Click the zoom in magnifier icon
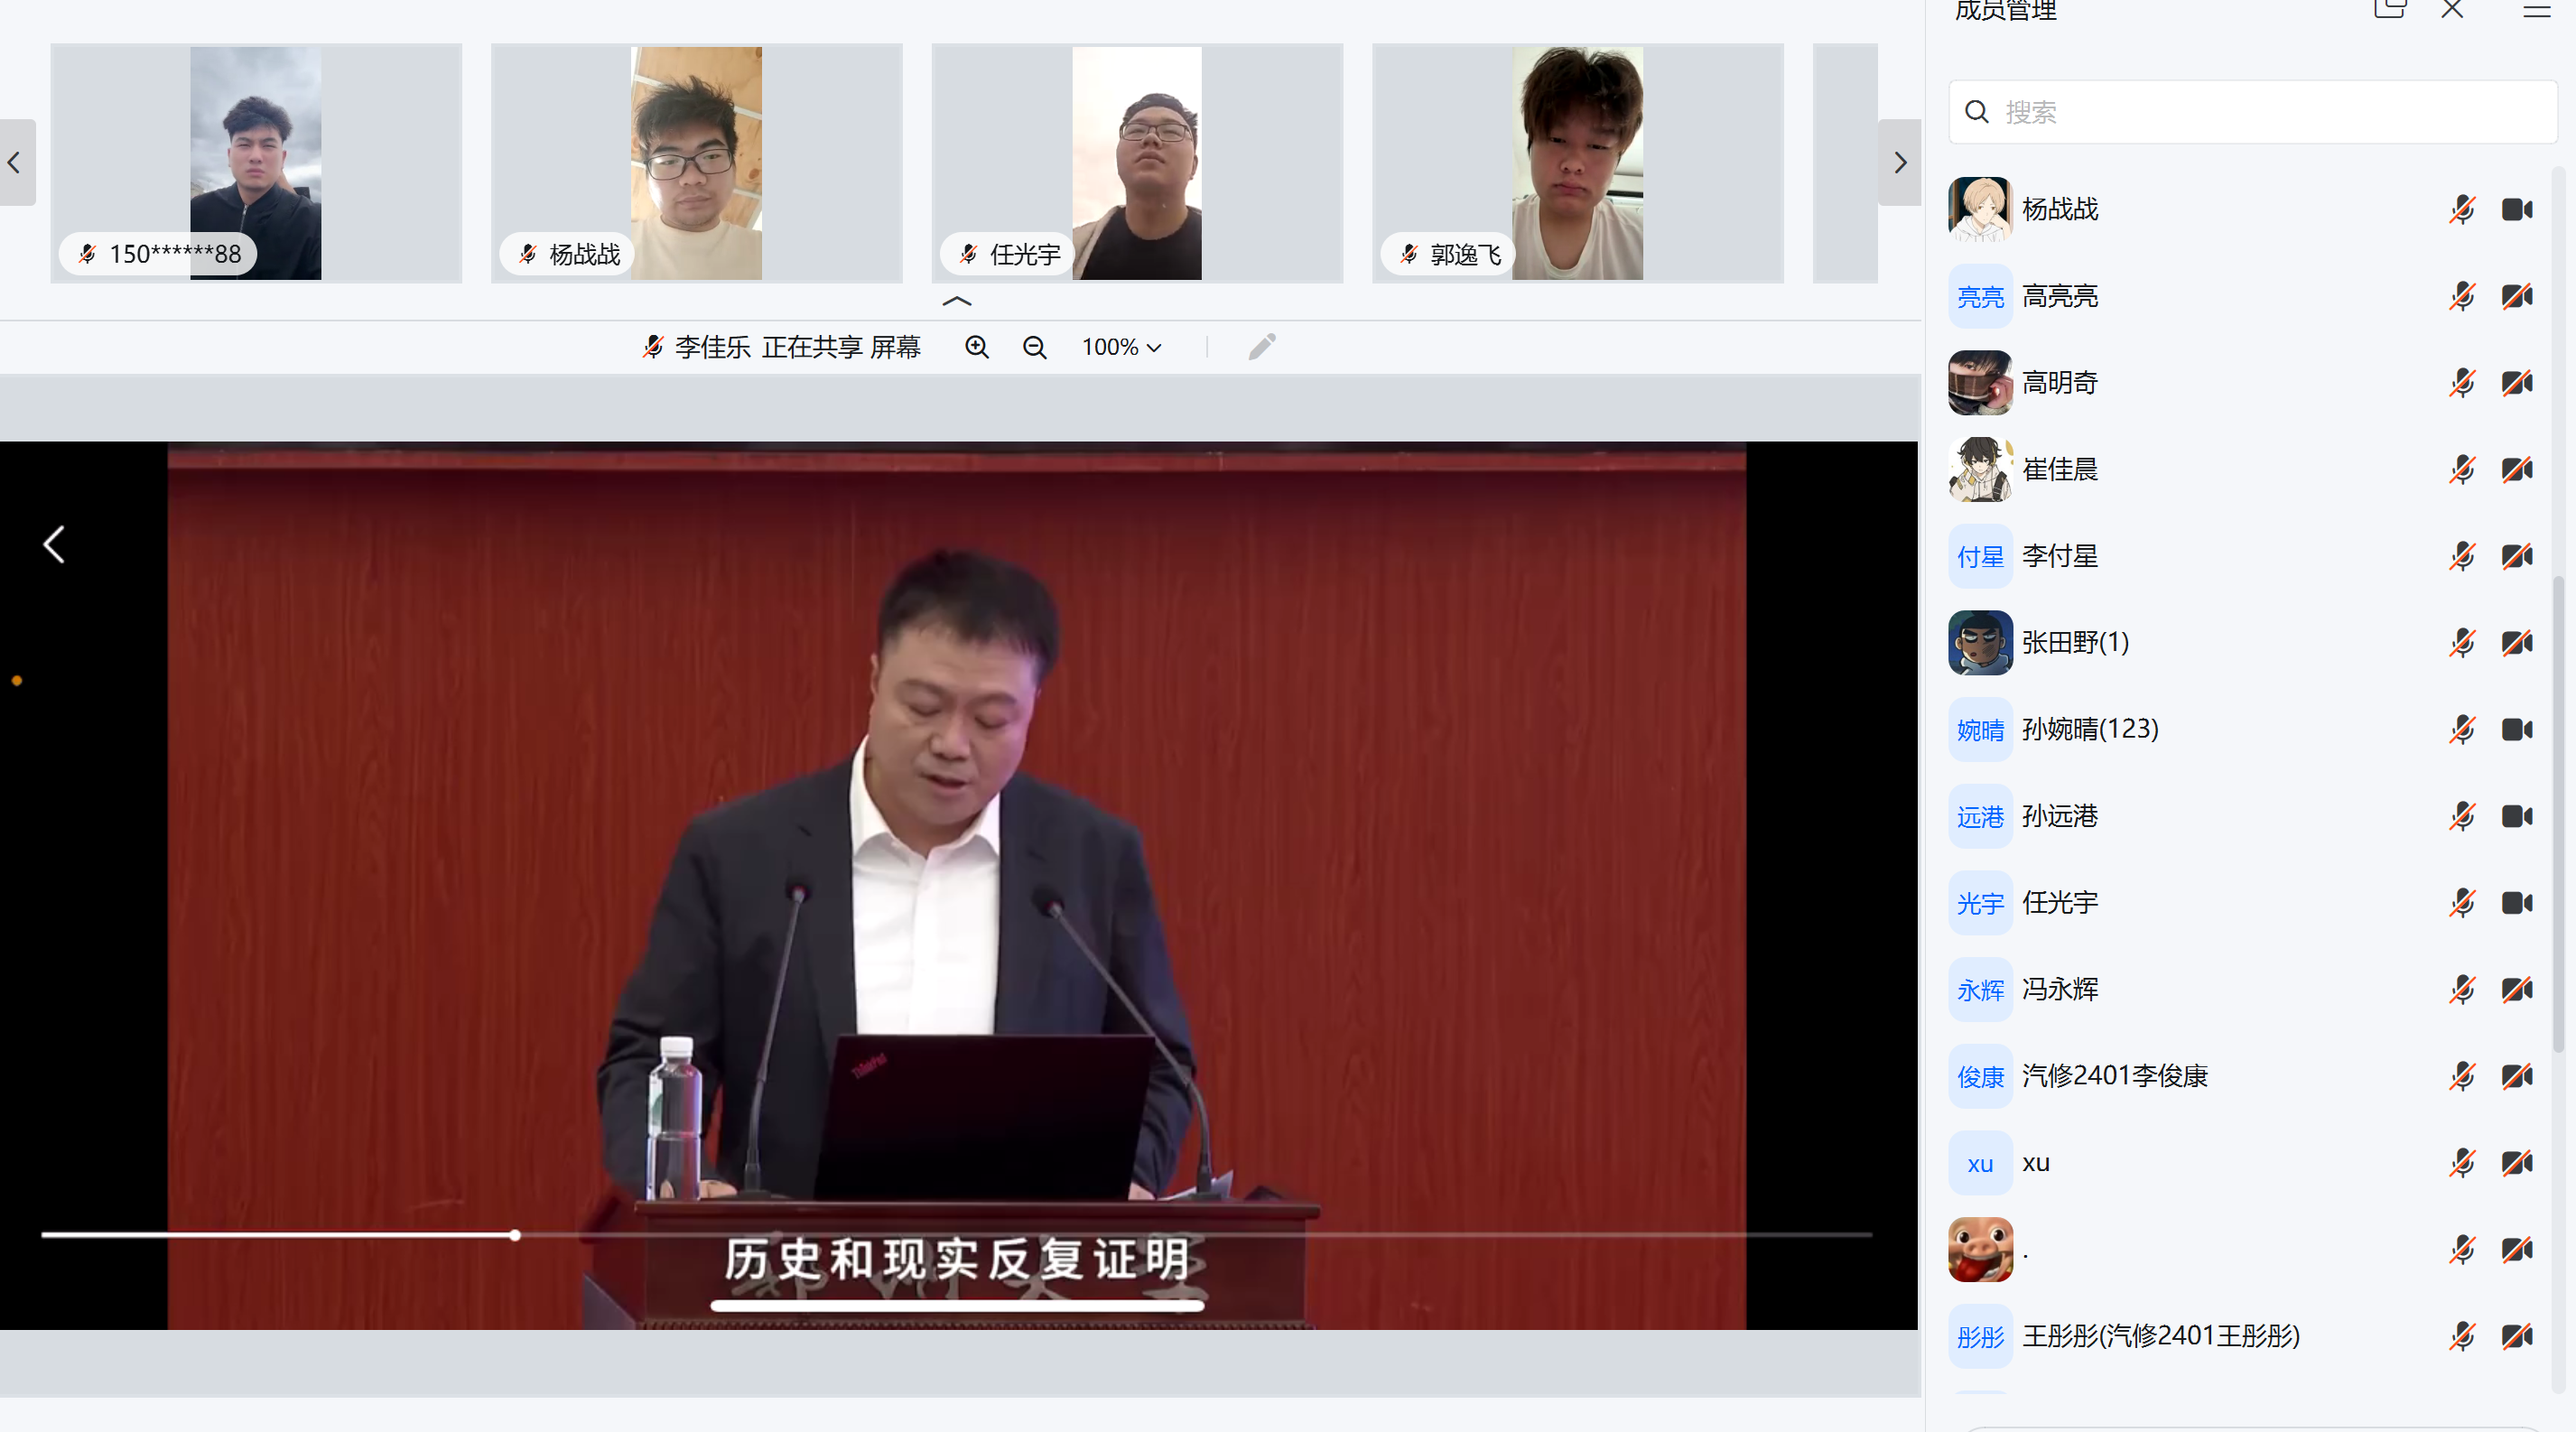Image resolution: width=2576 pixels, height=1432 pixels. tap(977, 347)
